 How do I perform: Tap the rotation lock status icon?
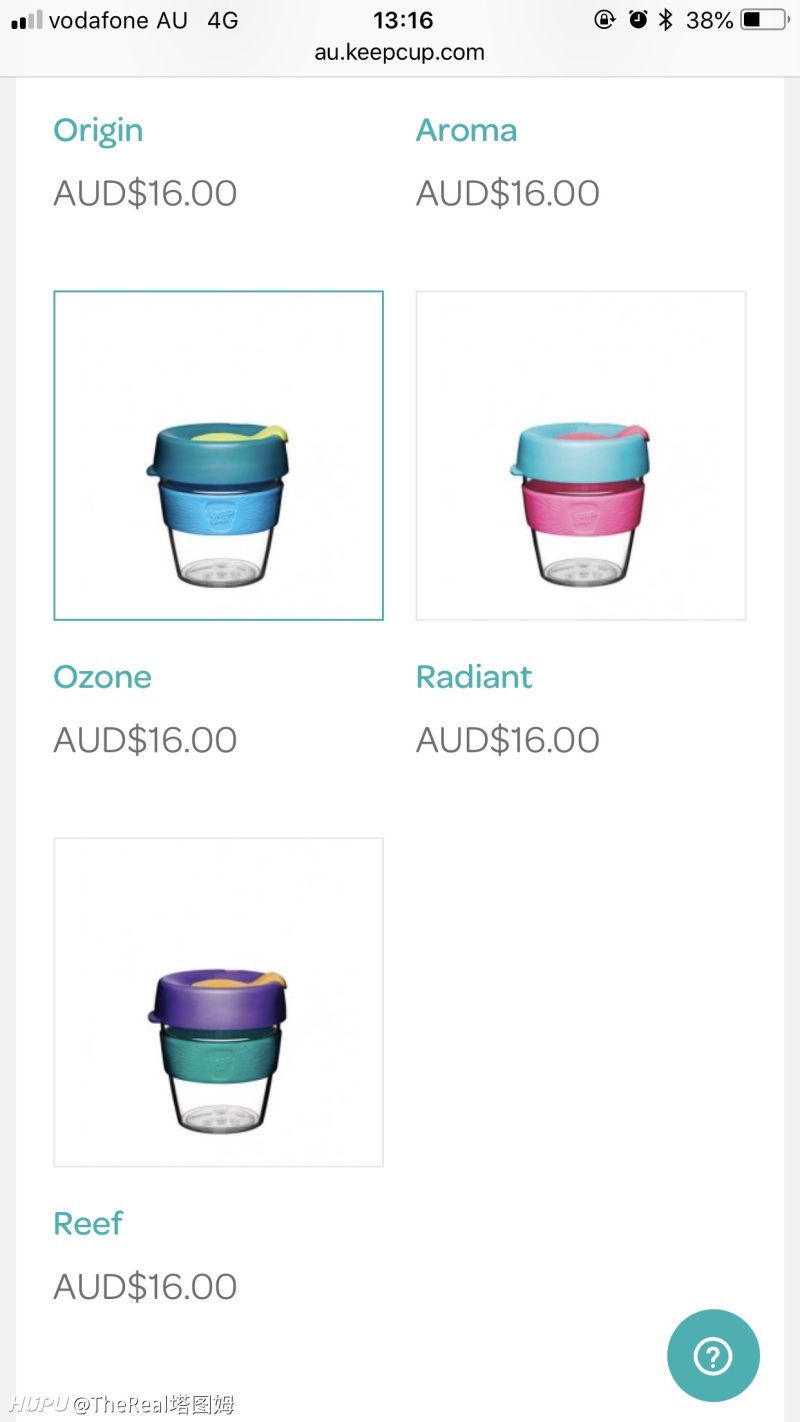tap(604, 20)
